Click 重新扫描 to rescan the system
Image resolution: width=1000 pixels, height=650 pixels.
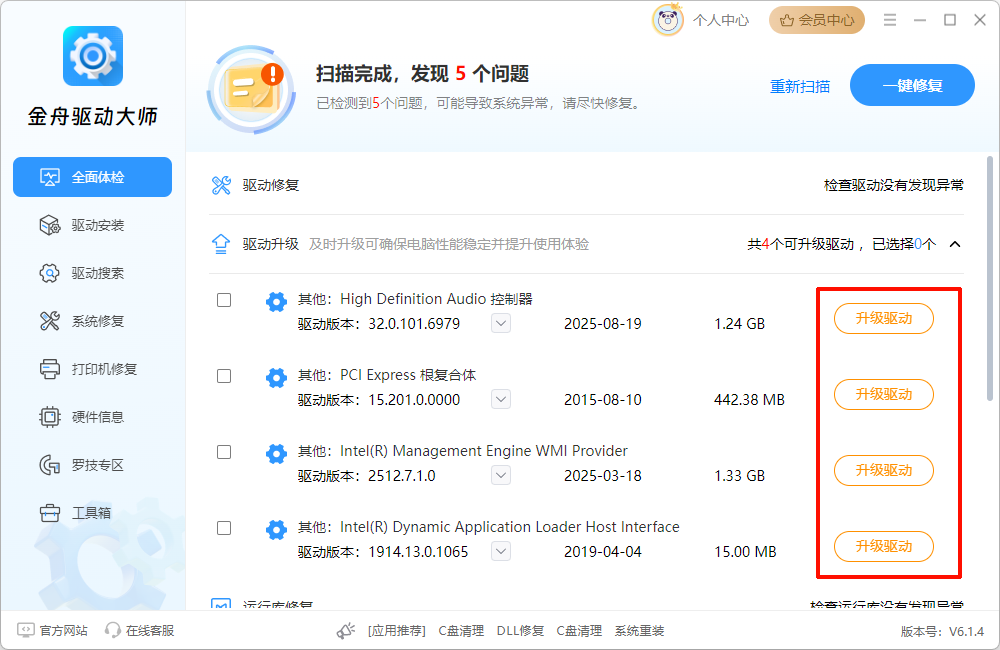pos(800,86)
